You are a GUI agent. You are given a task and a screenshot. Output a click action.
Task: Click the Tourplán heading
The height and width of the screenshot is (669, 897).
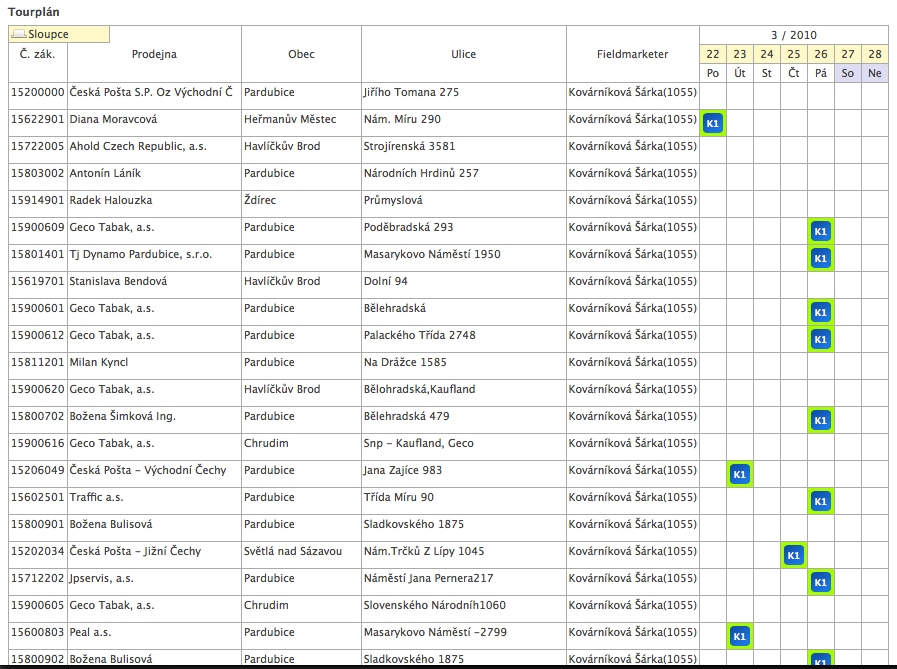click(34, 11)
